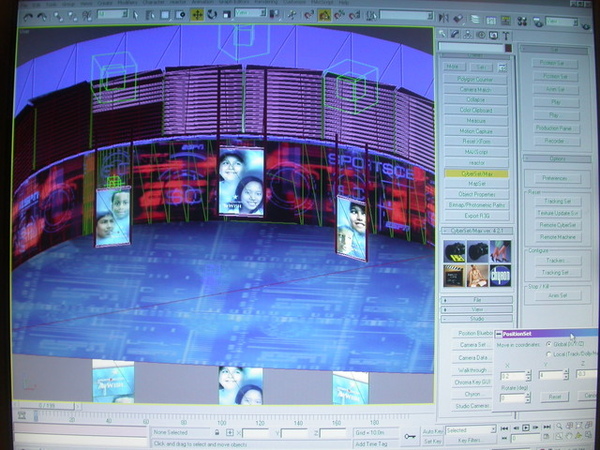Screen dimensions: 600x450
Task: Activate the Select Object arrow tool
Action: tap(135, 15)
